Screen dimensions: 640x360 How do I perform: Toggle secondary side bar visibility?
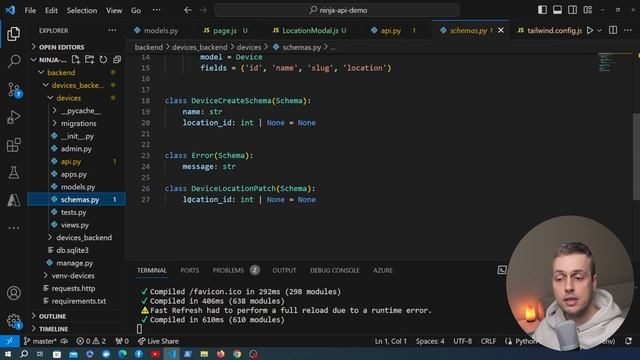click(x=572, y=10)
